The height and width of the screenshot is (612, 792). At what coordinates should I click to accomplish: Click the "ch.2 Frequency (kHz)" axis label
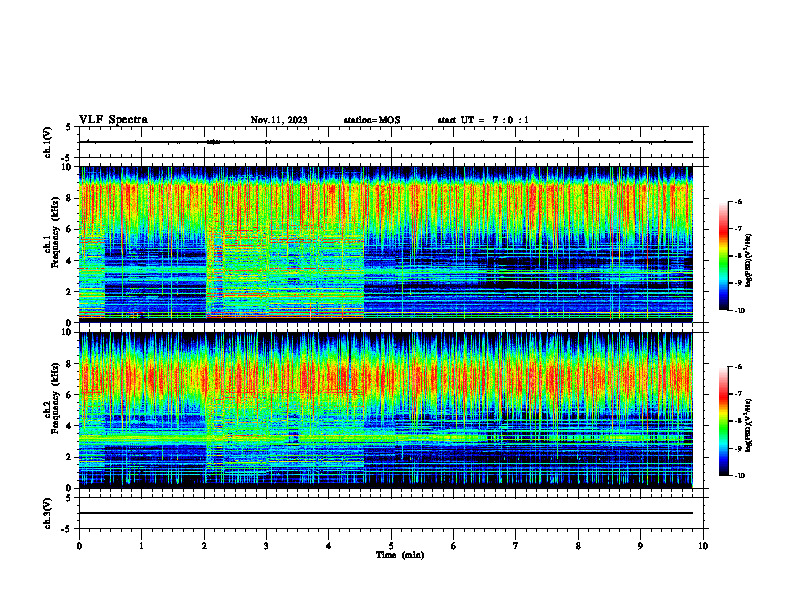(51, 398)
